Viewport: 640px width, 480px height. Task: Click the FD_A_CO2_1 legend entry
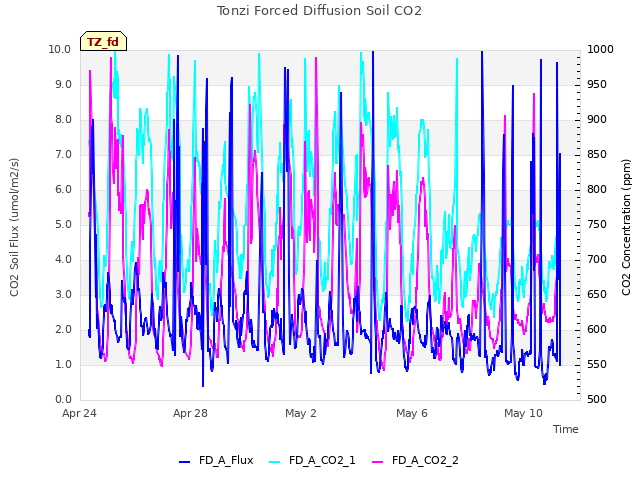pos(312,460)
